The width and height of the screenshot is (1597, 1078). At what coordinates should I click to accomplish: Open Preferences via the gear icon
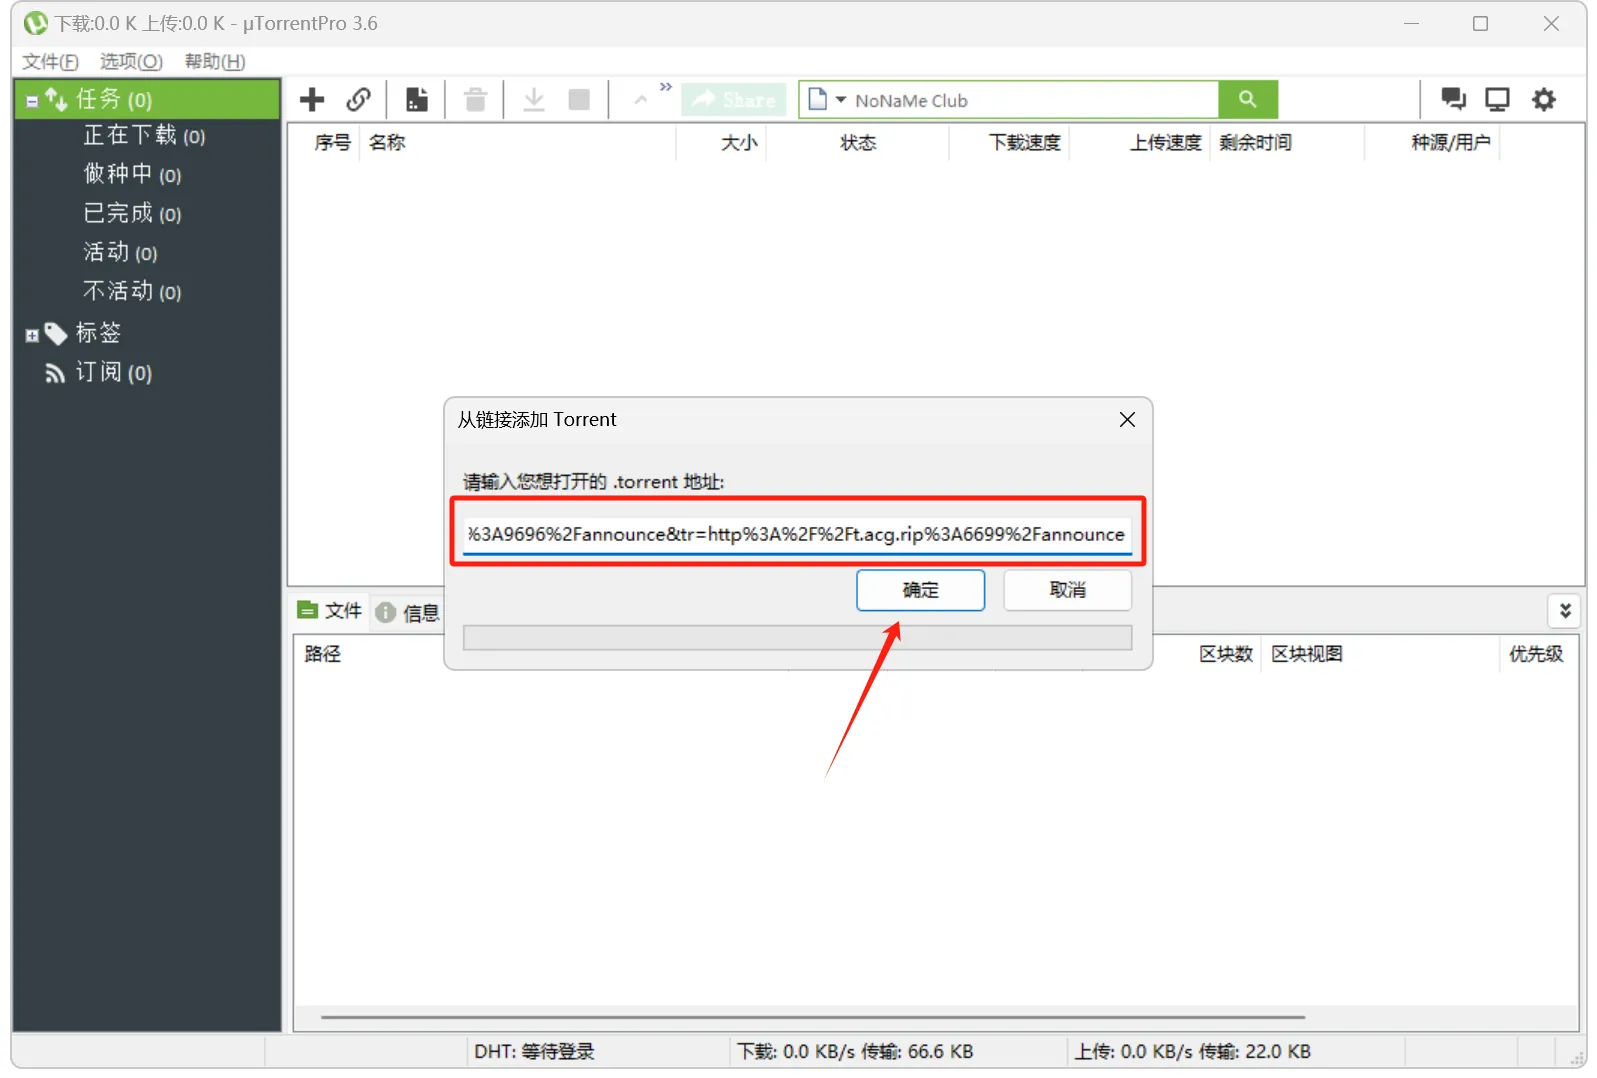pyautogui.click(x=1544, y=99)
